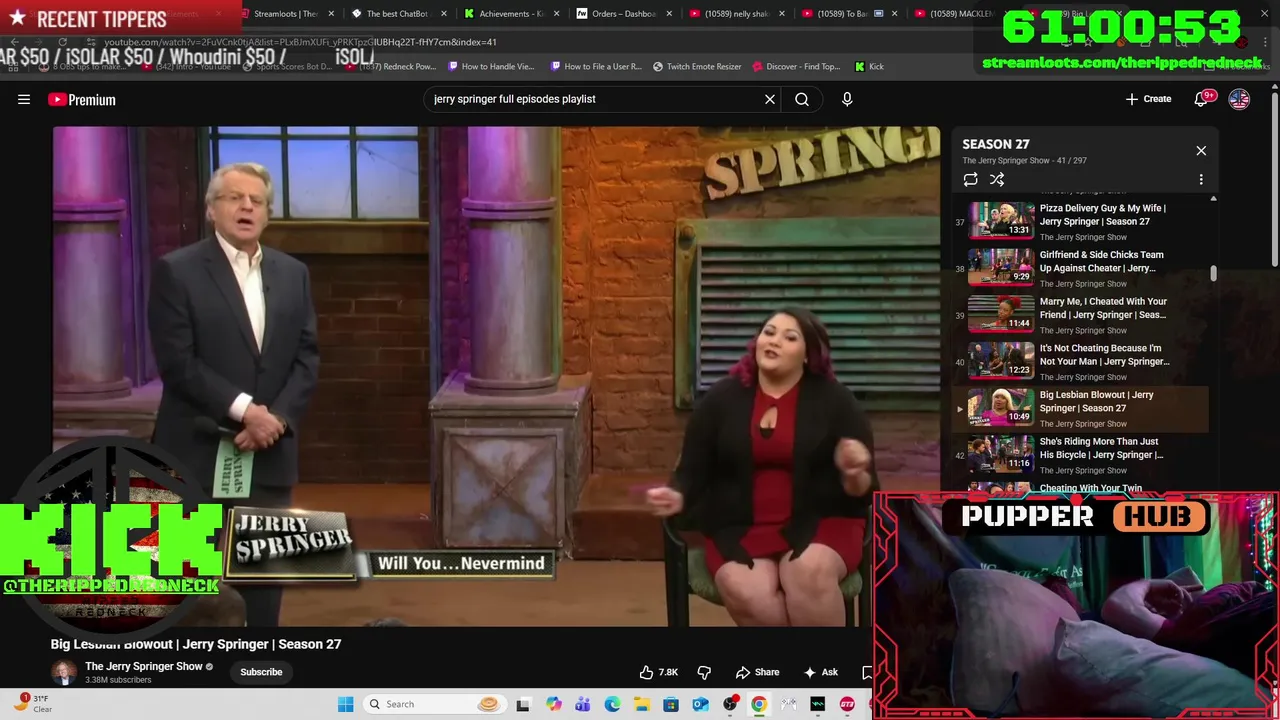
Task: Subscribe to The Jerry Springer Show
Action: (x=261, y=672)
